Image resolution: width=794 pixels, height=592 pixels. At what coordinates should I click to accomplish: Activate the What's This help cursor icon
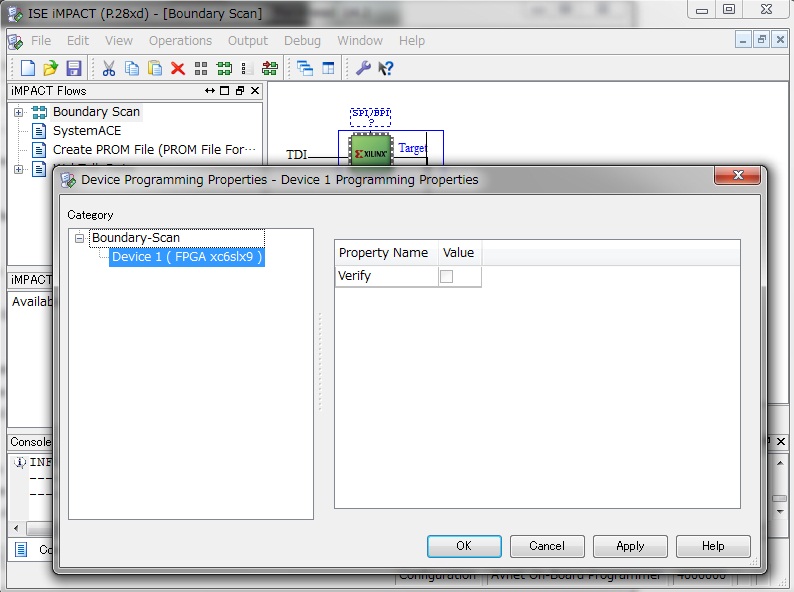pyautogui.click(x=386, y=68)
